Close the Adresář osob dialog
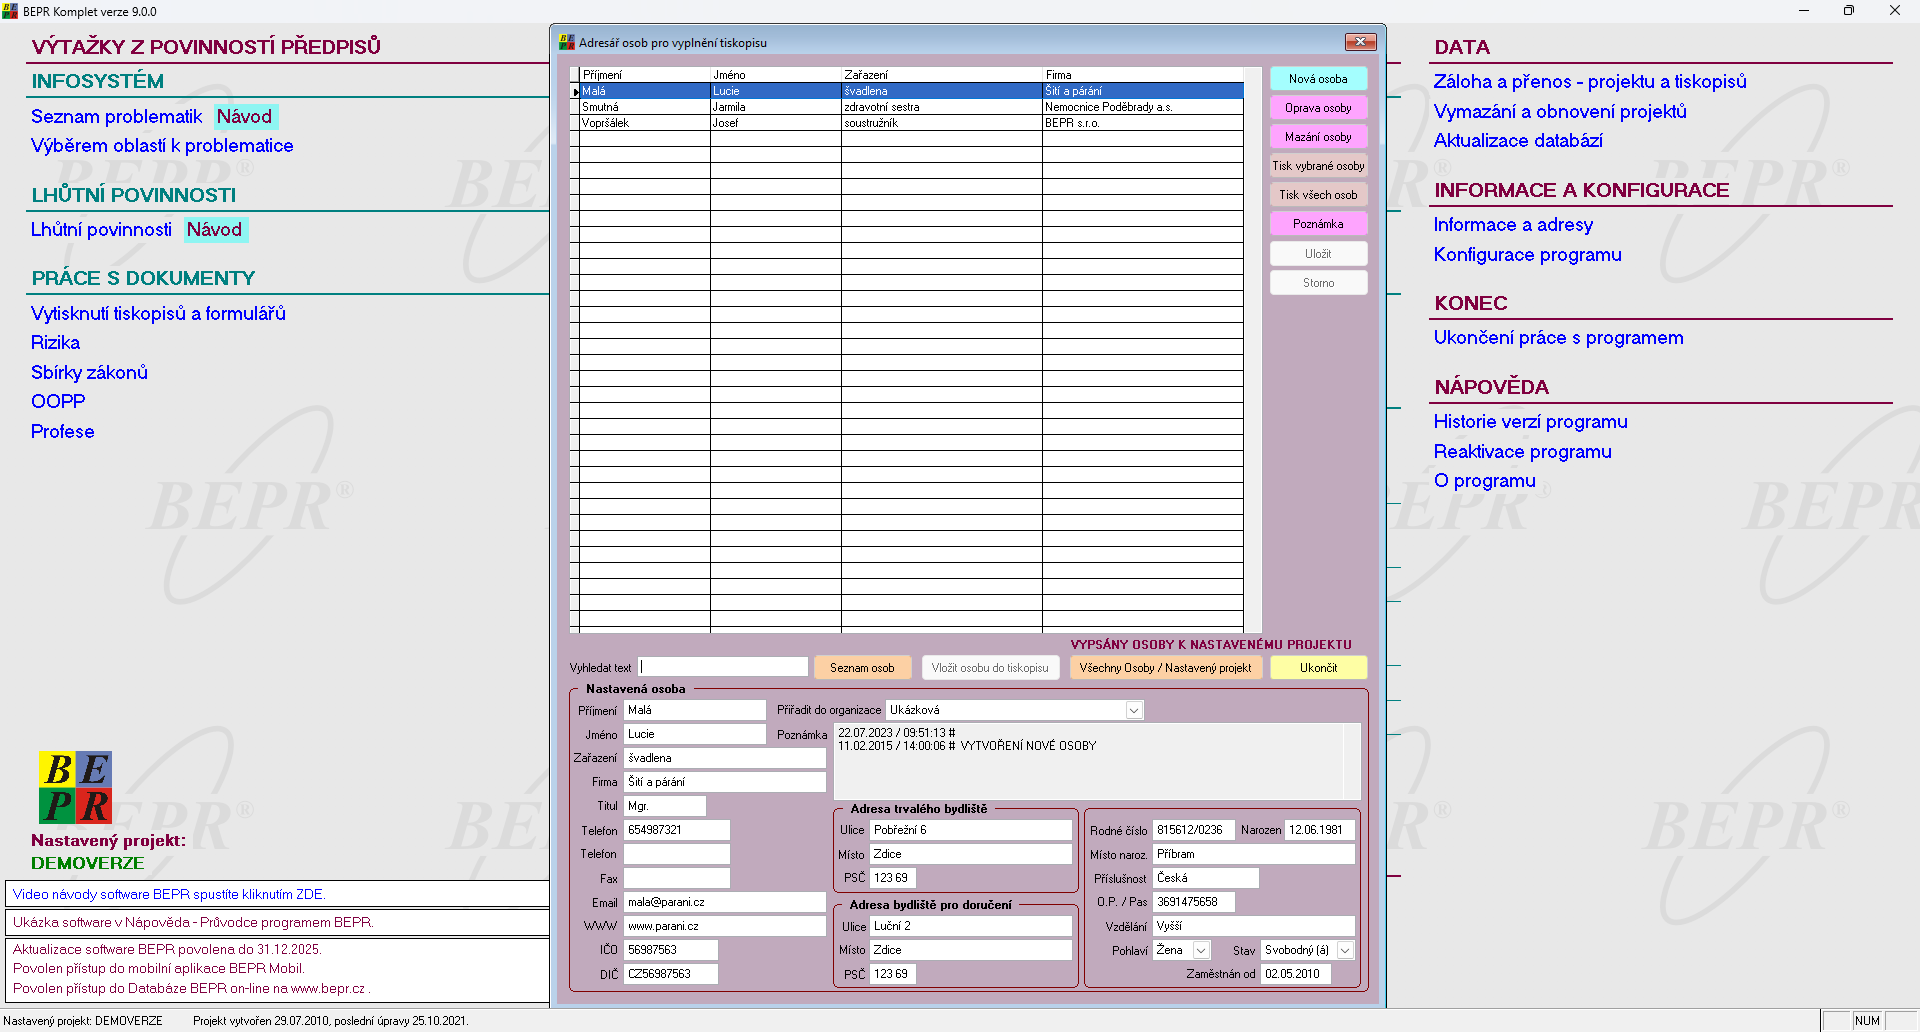The width and height of the screenshot is (1920, 1032). [x=1360, y=42]
